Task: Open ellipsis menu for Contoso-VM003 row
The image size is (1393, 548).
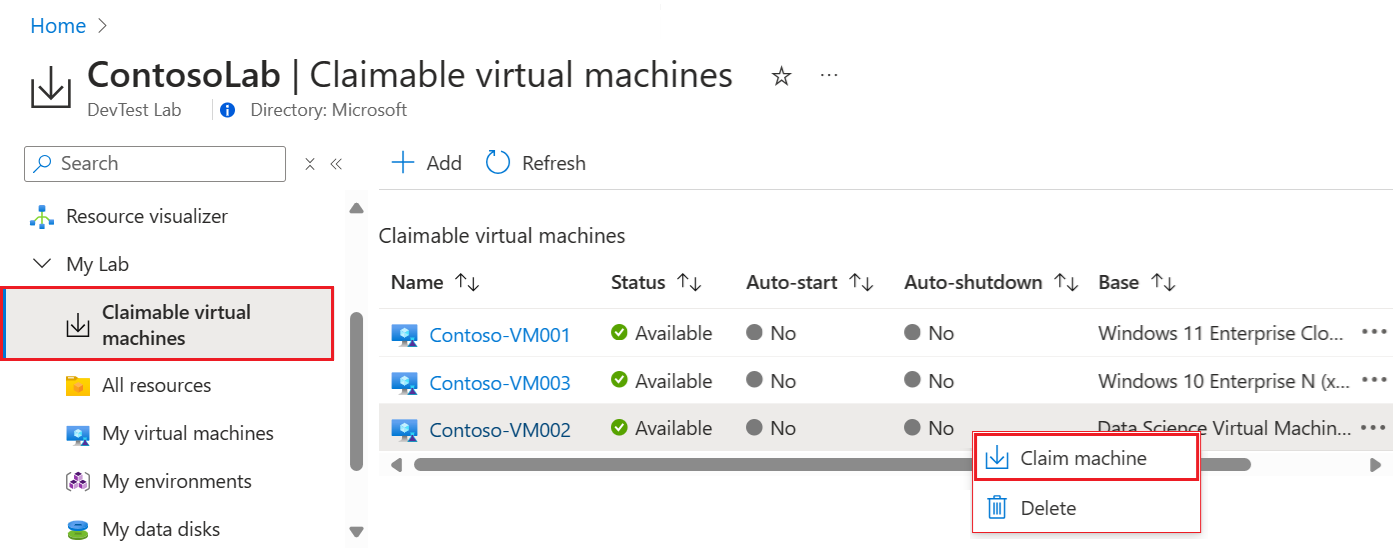Action: pos(1374,381)
